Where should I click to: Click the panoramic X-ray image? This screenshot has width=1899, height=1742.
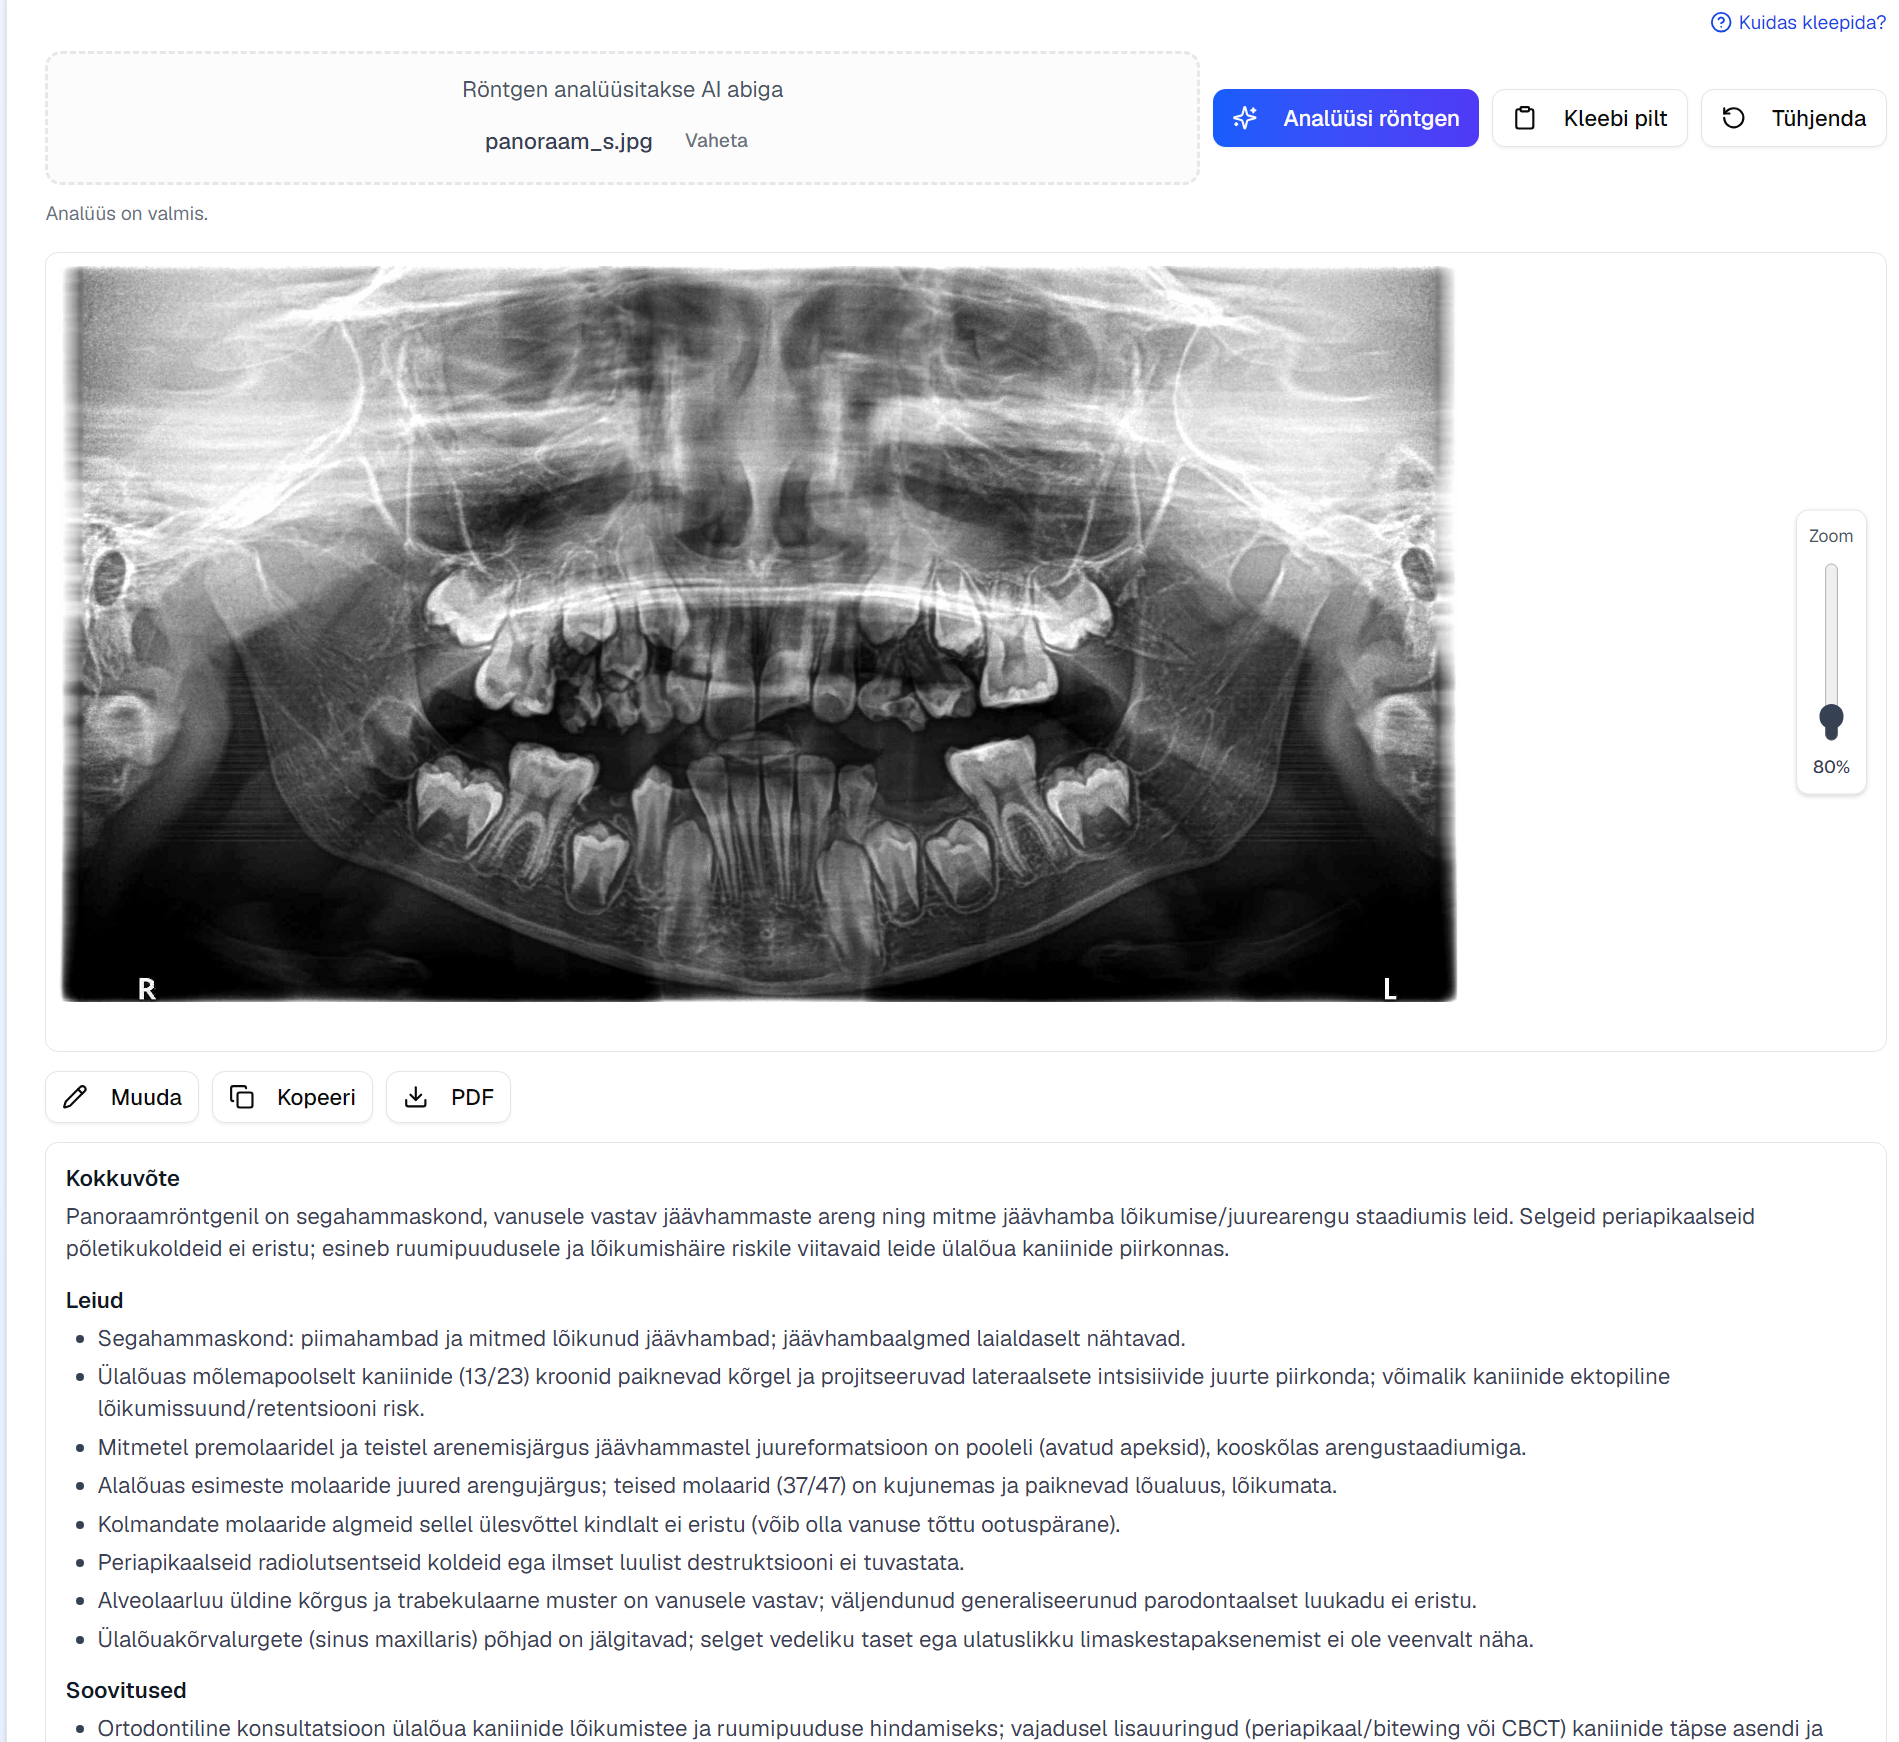(x=758, y=634)
